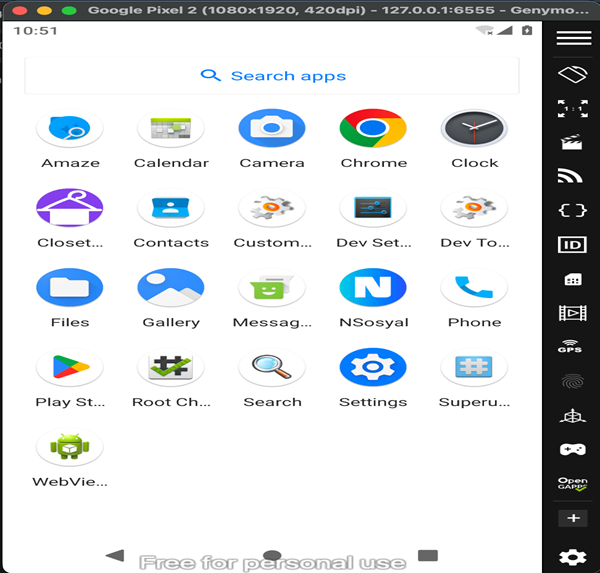This screenshot has width=600, height=573.
Task: Tap the Android back navigation button
Action: coord(115,555)
